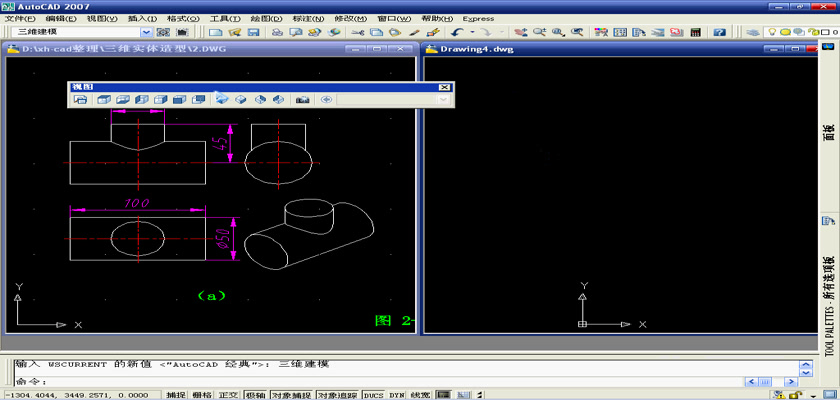840x400 pixels.
Task: Click the Publish icon
Action: pos(314,32)
